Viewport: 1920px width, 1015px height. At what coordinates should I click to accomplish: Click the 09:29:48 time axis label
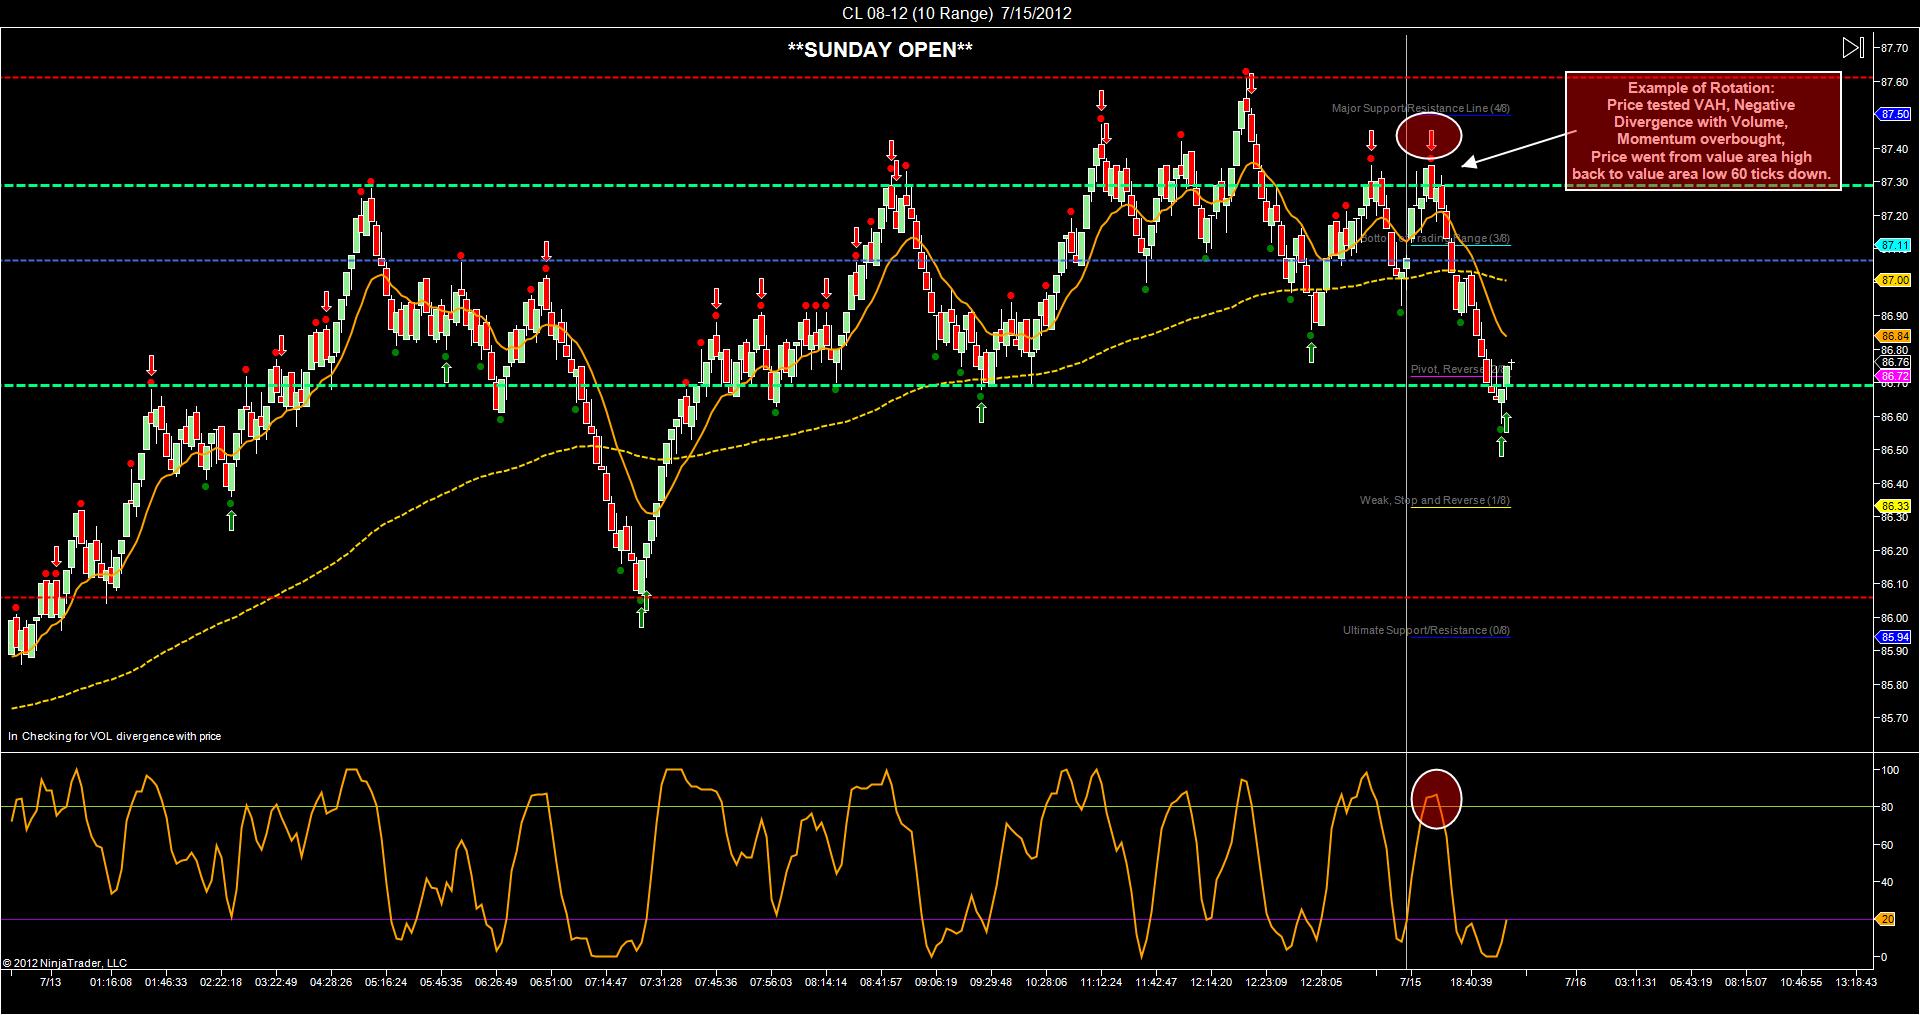click(x=991, y=982)
